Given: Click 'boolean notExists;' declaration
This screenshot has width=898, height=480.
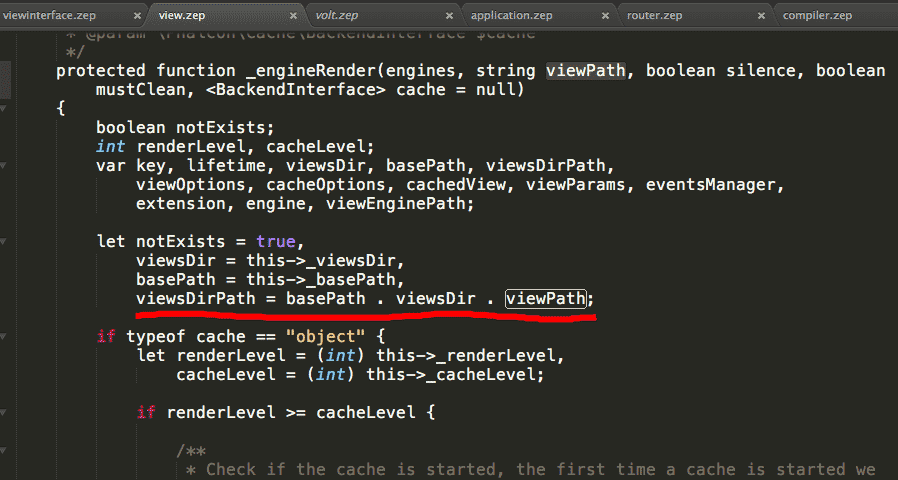Looking at the screenshot, I should coord(185,127).
